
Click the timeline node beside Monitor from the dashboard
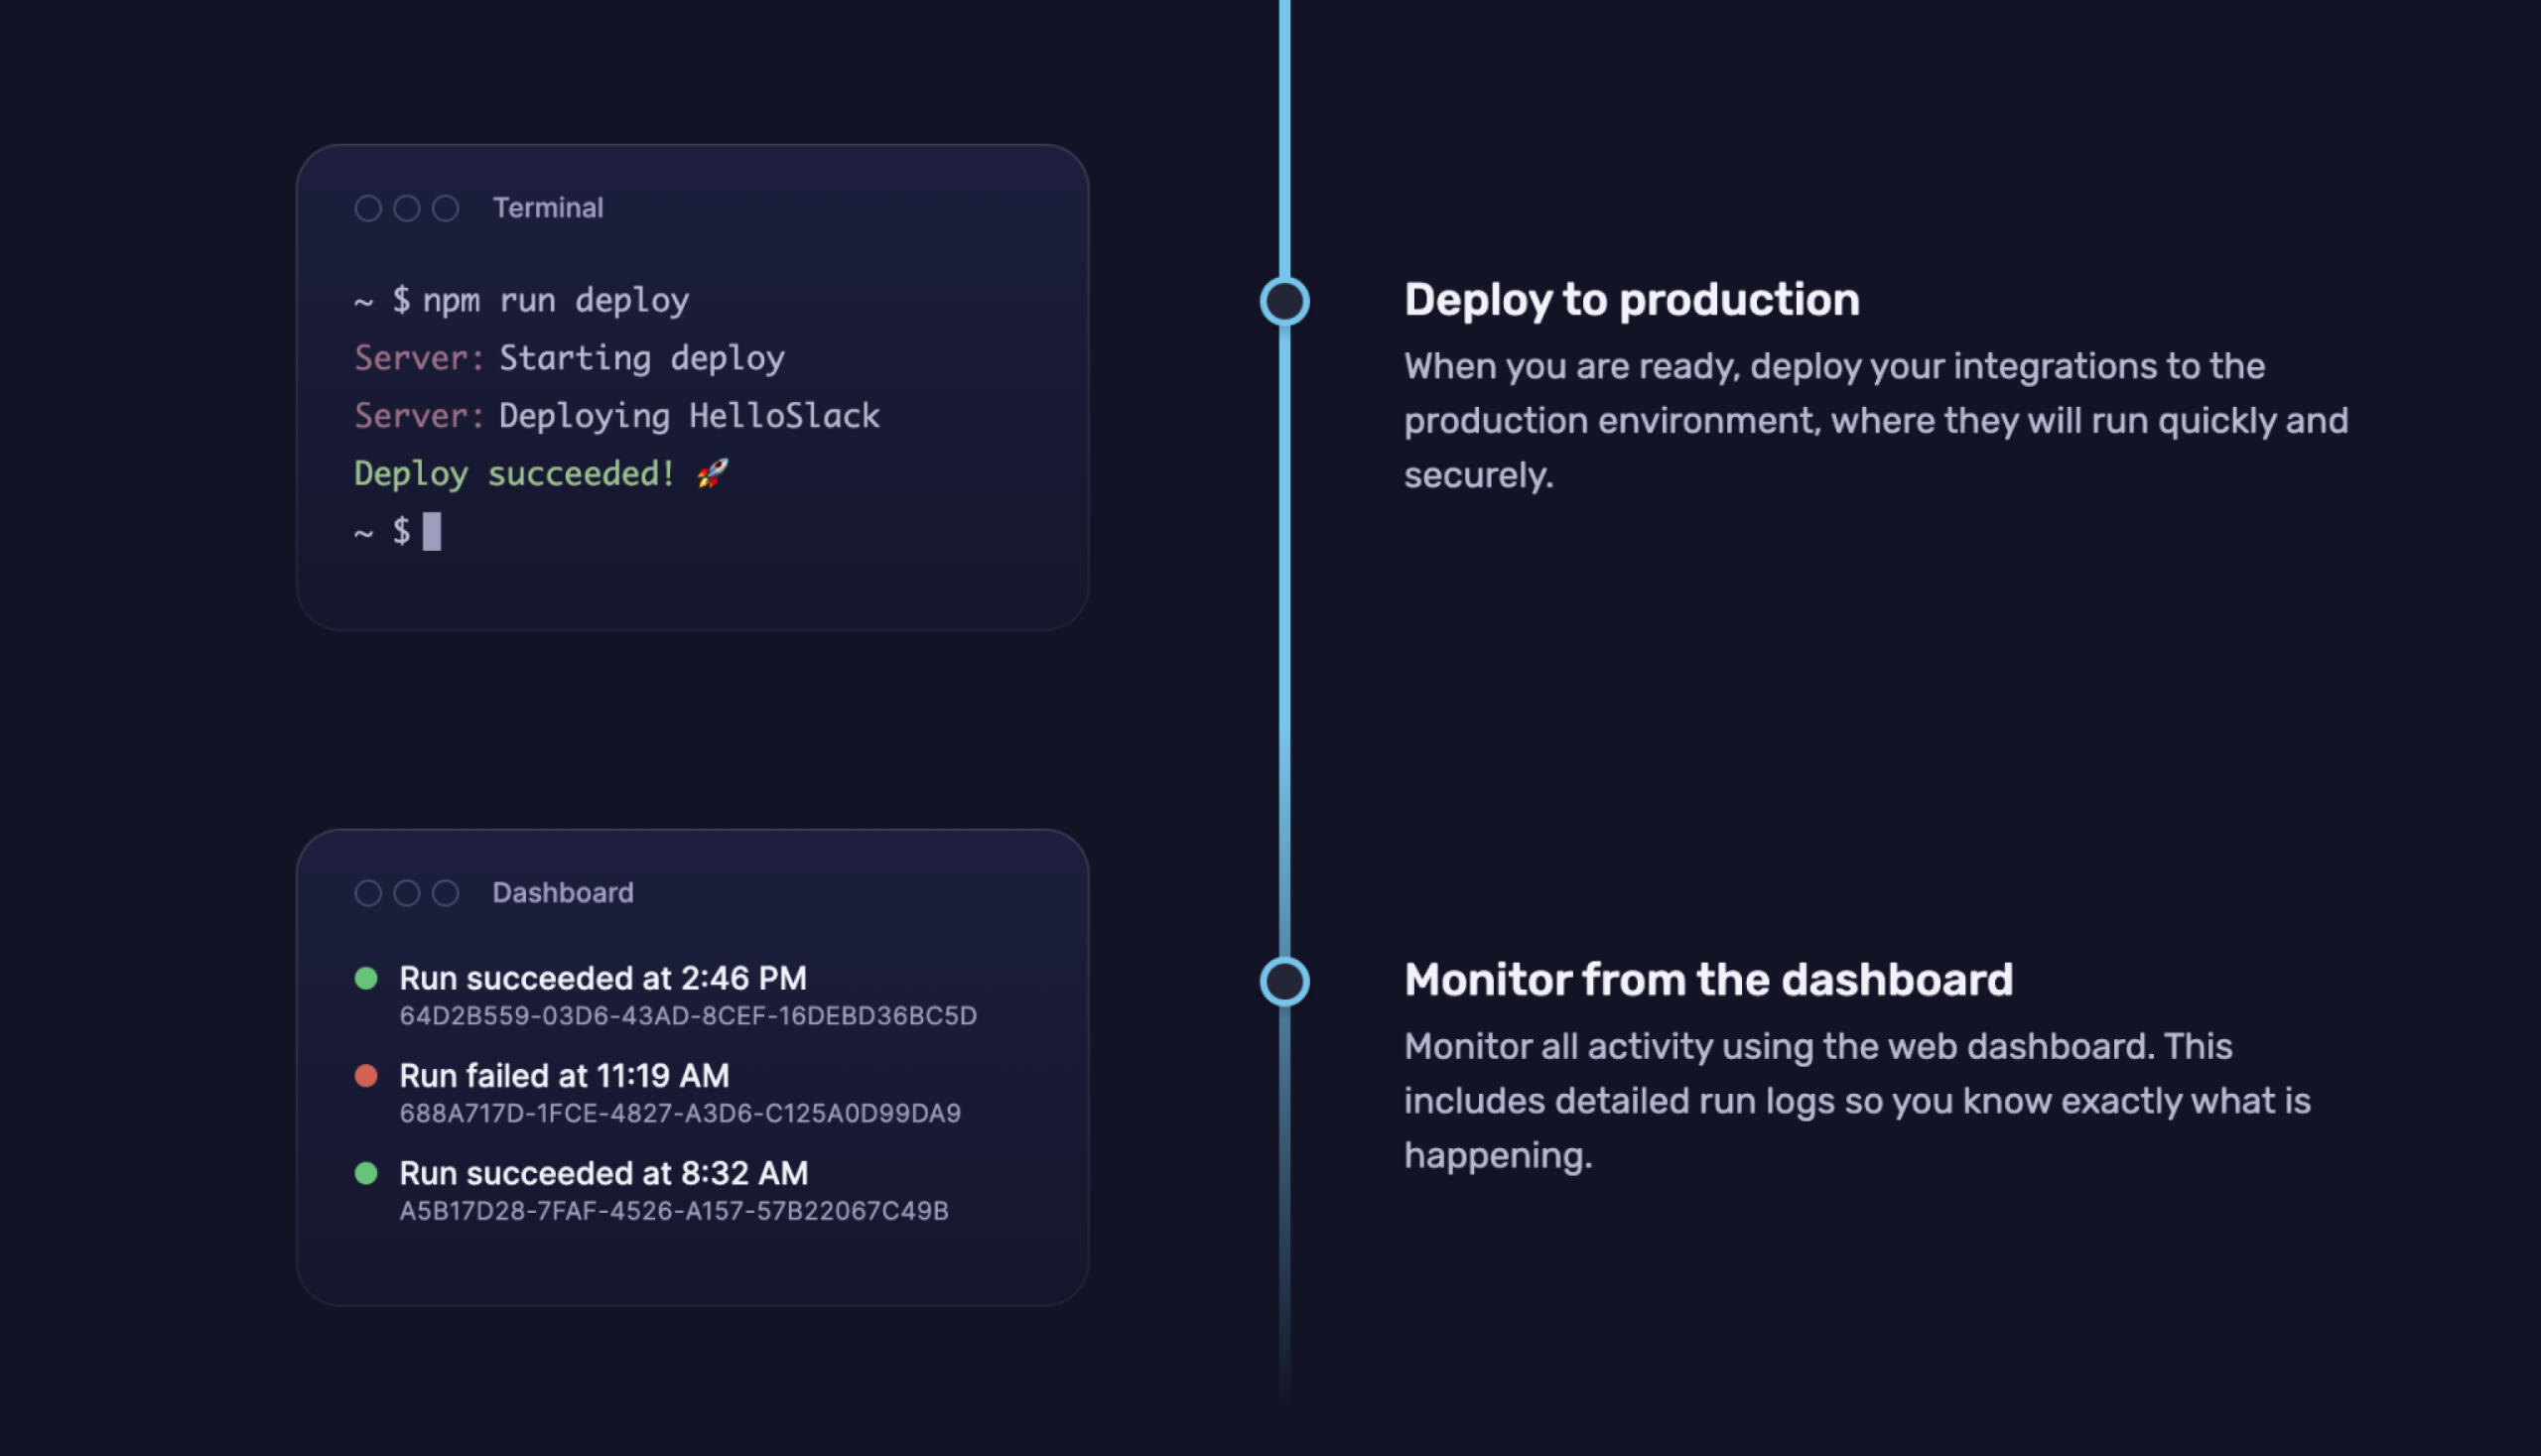click(1284, 981)
